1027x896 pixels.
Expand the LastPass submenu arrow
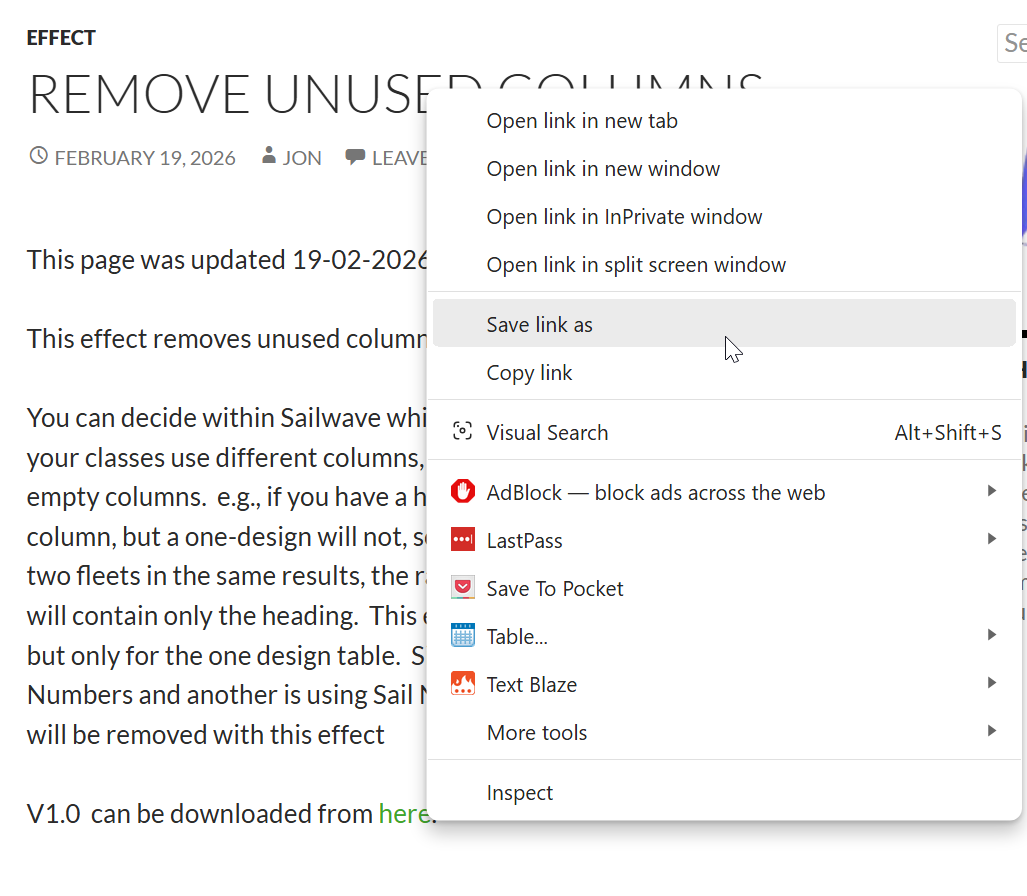(991, 539)
